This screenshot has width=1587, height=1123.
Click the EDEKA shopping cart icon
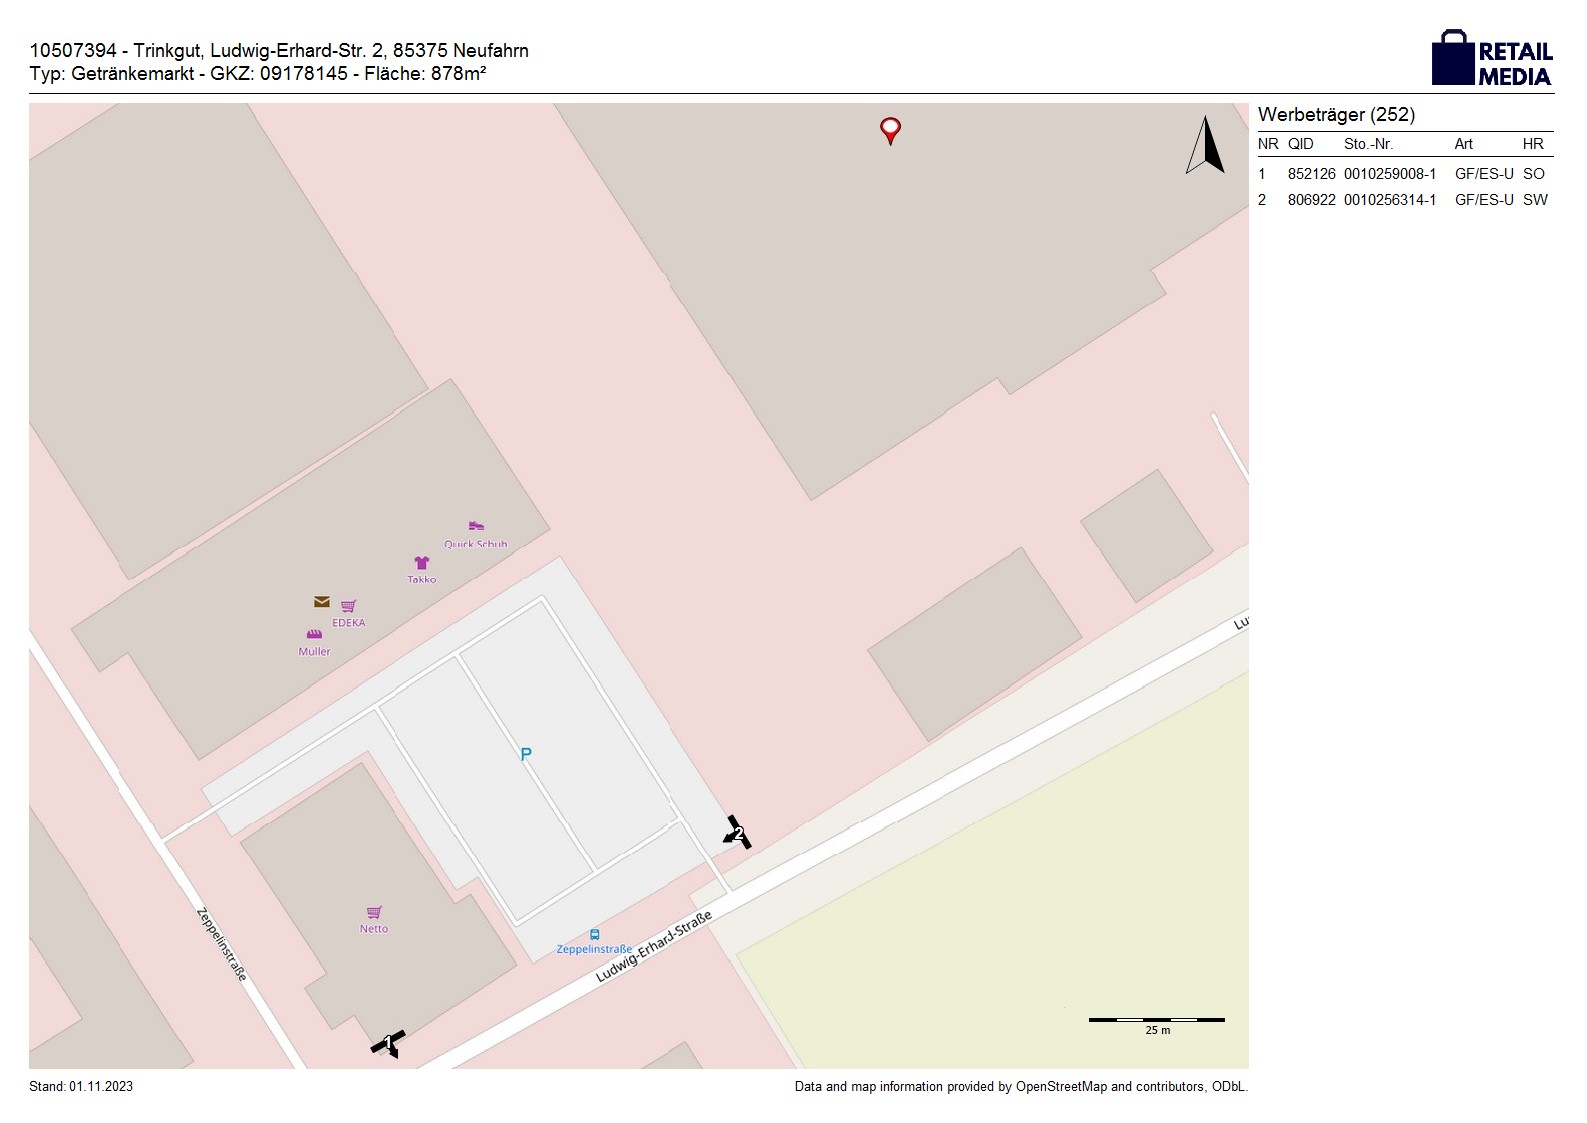tap(348, 606)
